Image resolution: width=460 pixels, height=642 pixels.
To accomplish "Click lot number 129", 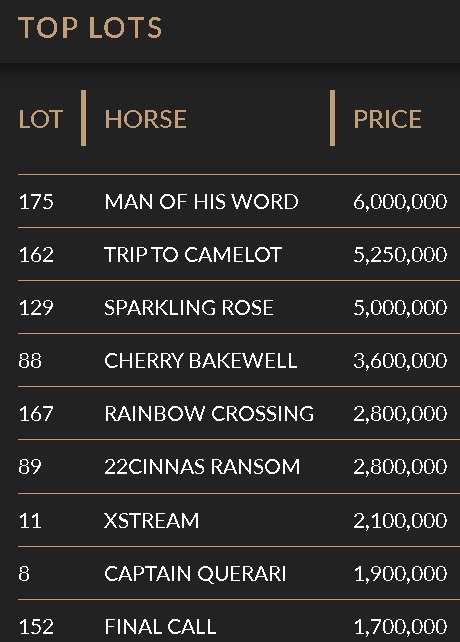I will (x=36, y=307).
